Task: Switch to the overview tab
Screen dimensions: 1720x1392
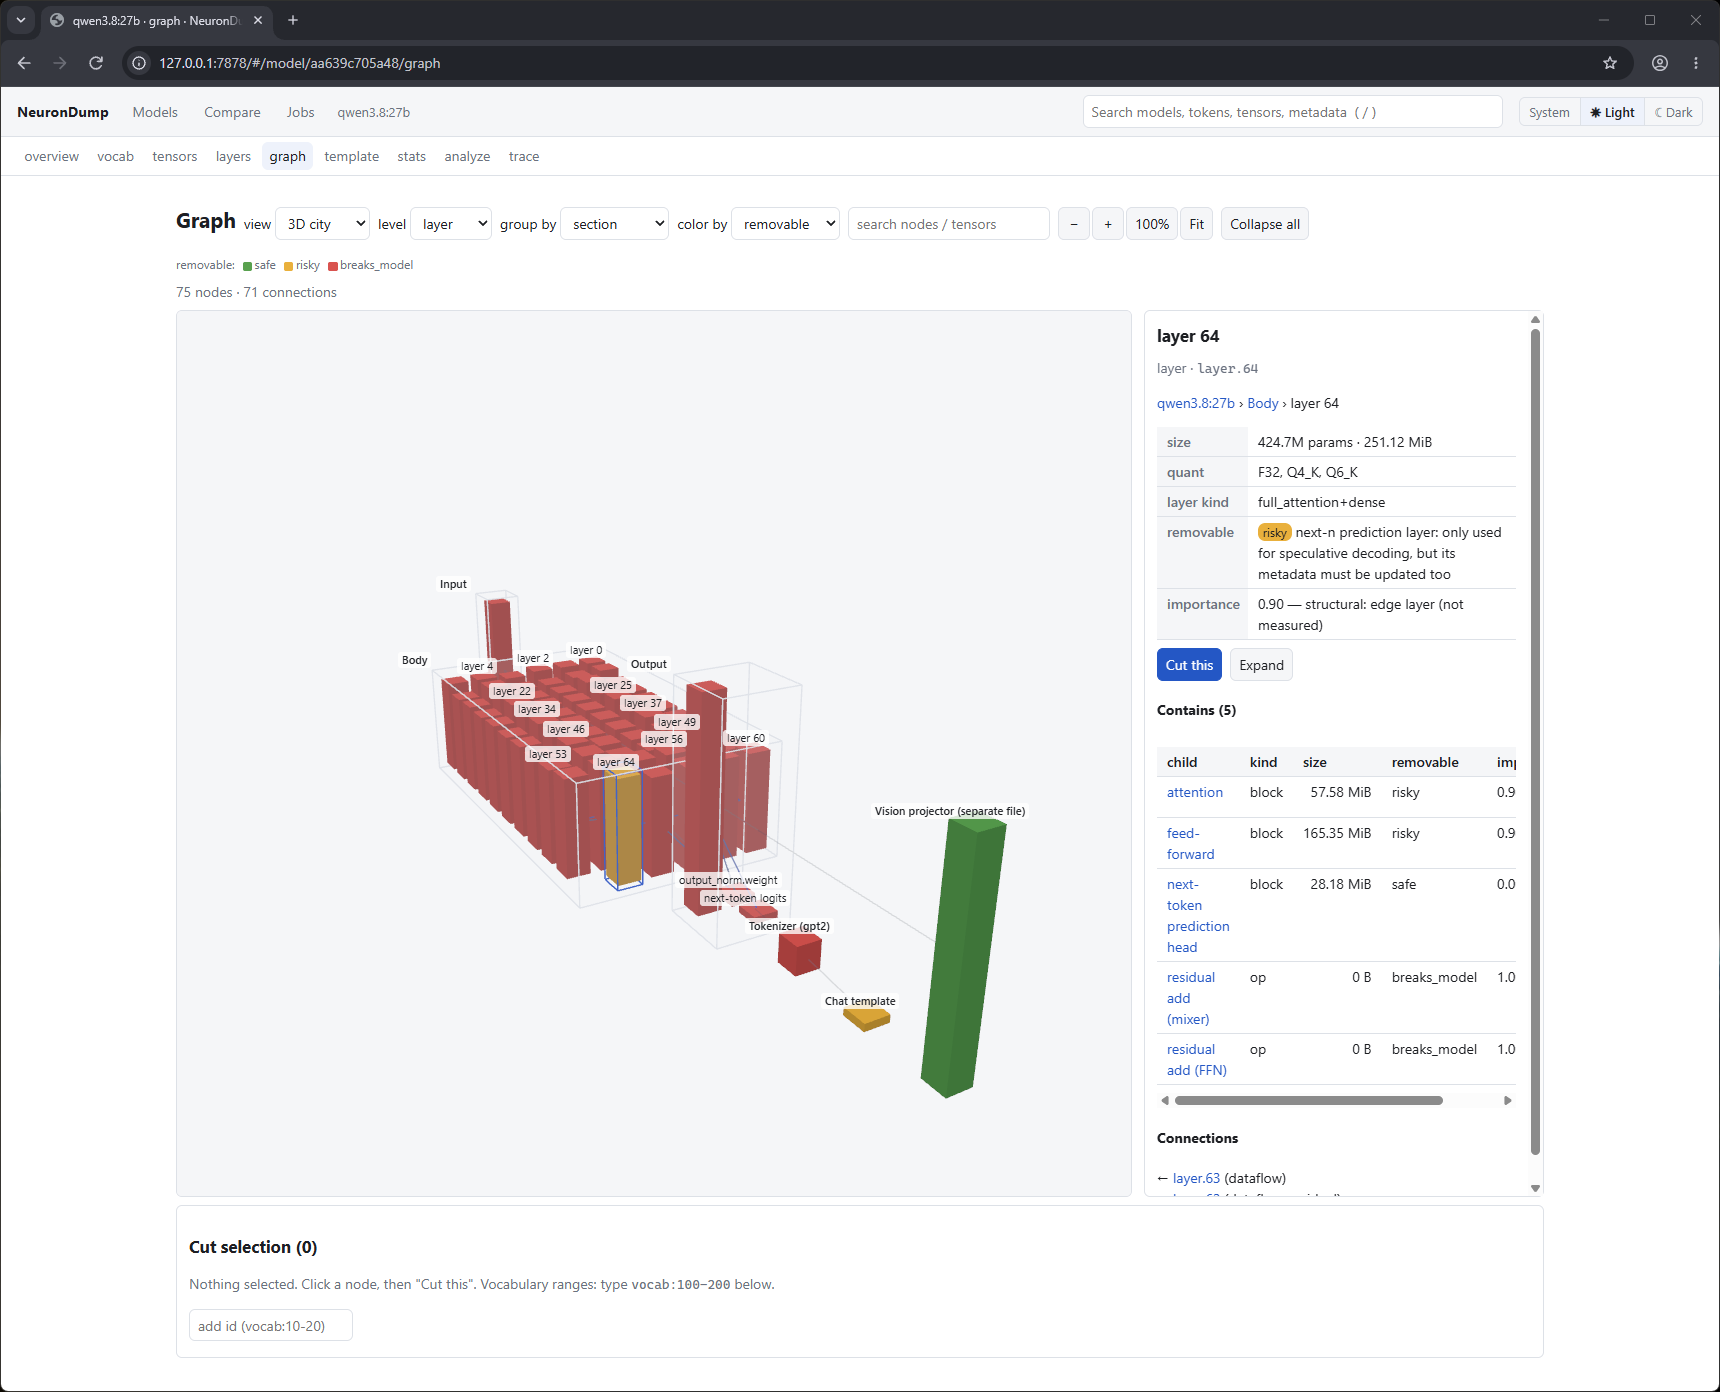Action: (x=52, y=156)
